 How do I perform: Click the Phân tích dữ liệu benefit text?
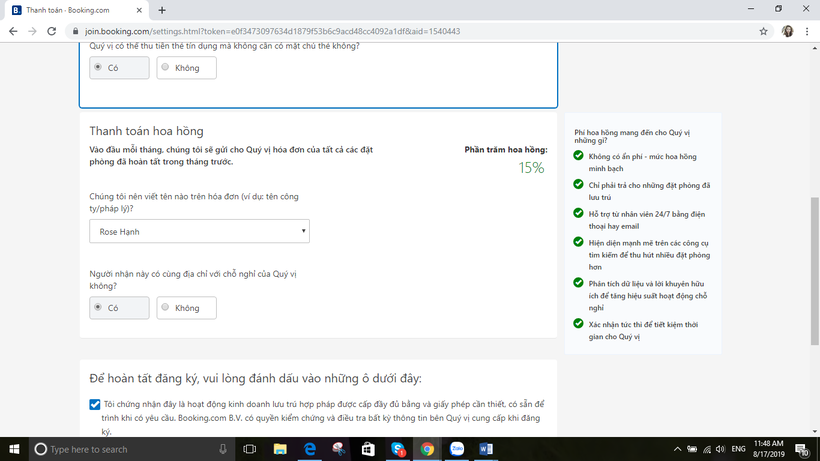pos(647,296)
